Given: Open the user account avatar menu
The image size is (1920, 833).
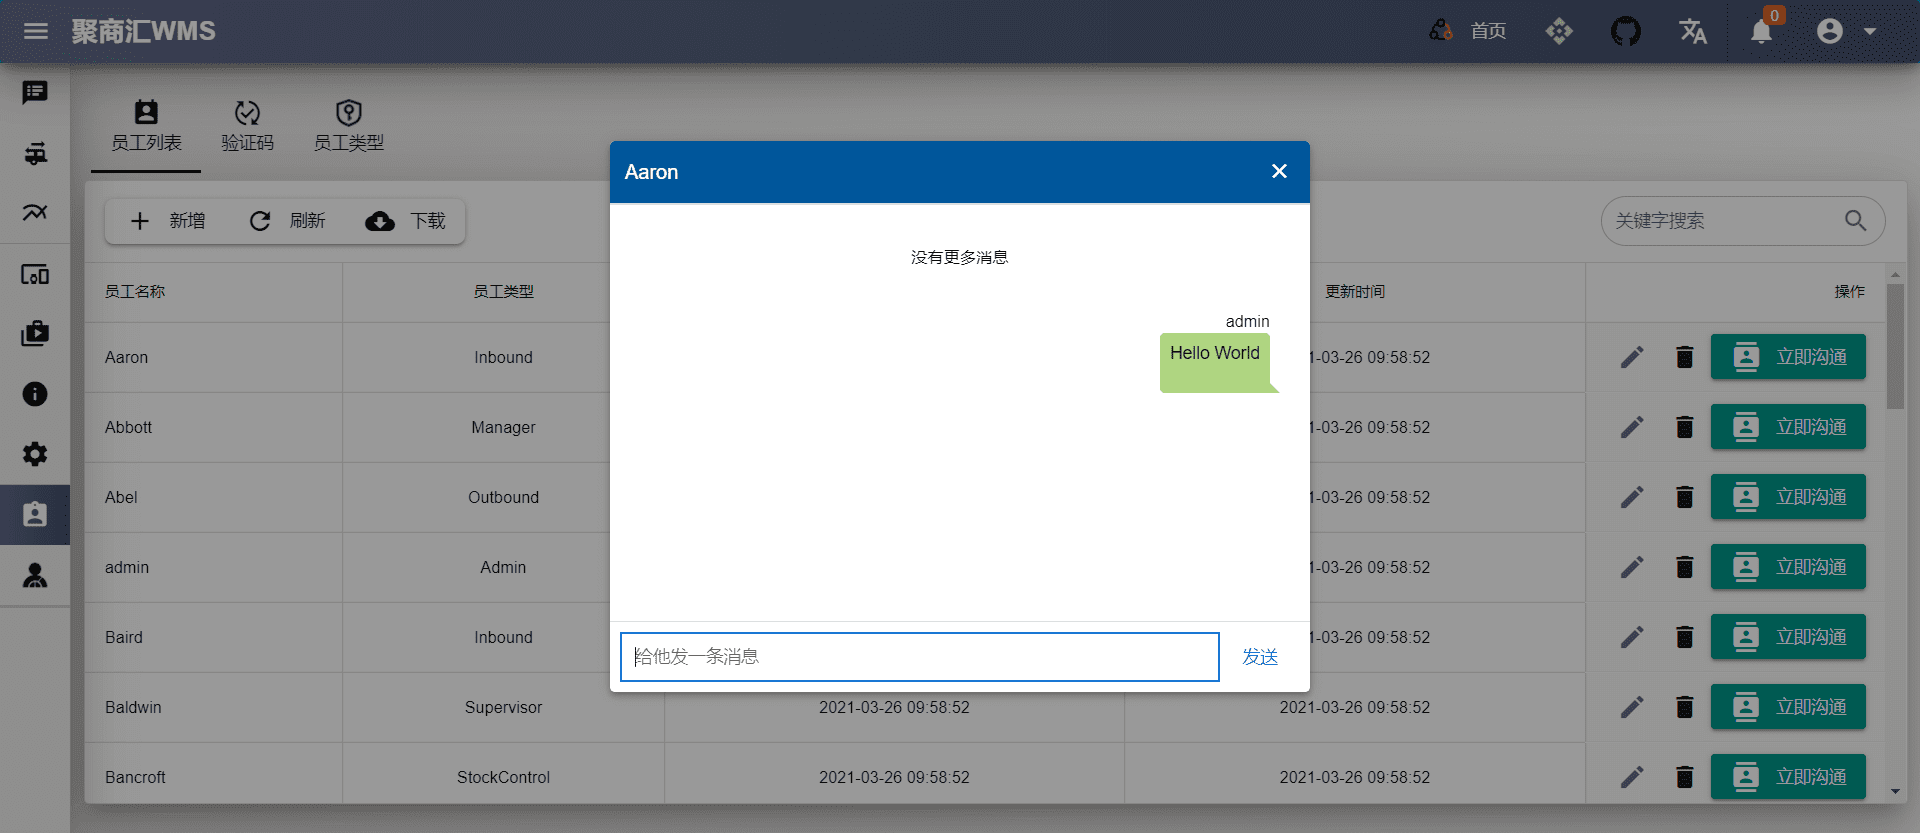Looking at the screenshot, I should coord(1830,31).
